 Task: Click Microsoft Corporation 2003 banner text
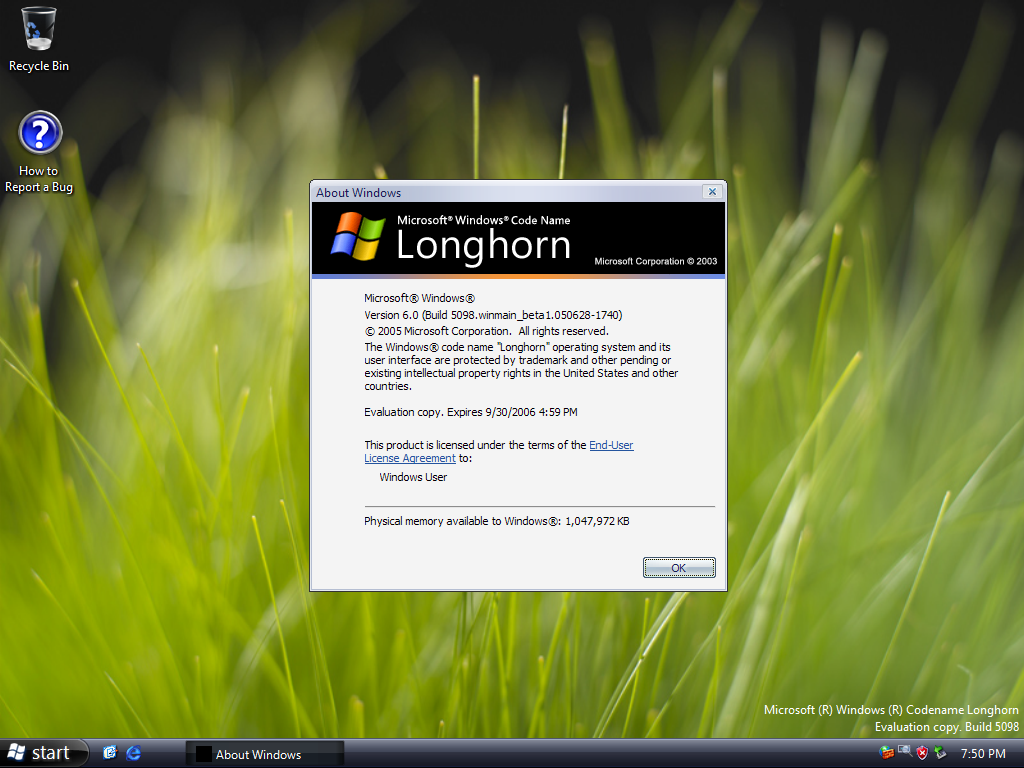656,261
